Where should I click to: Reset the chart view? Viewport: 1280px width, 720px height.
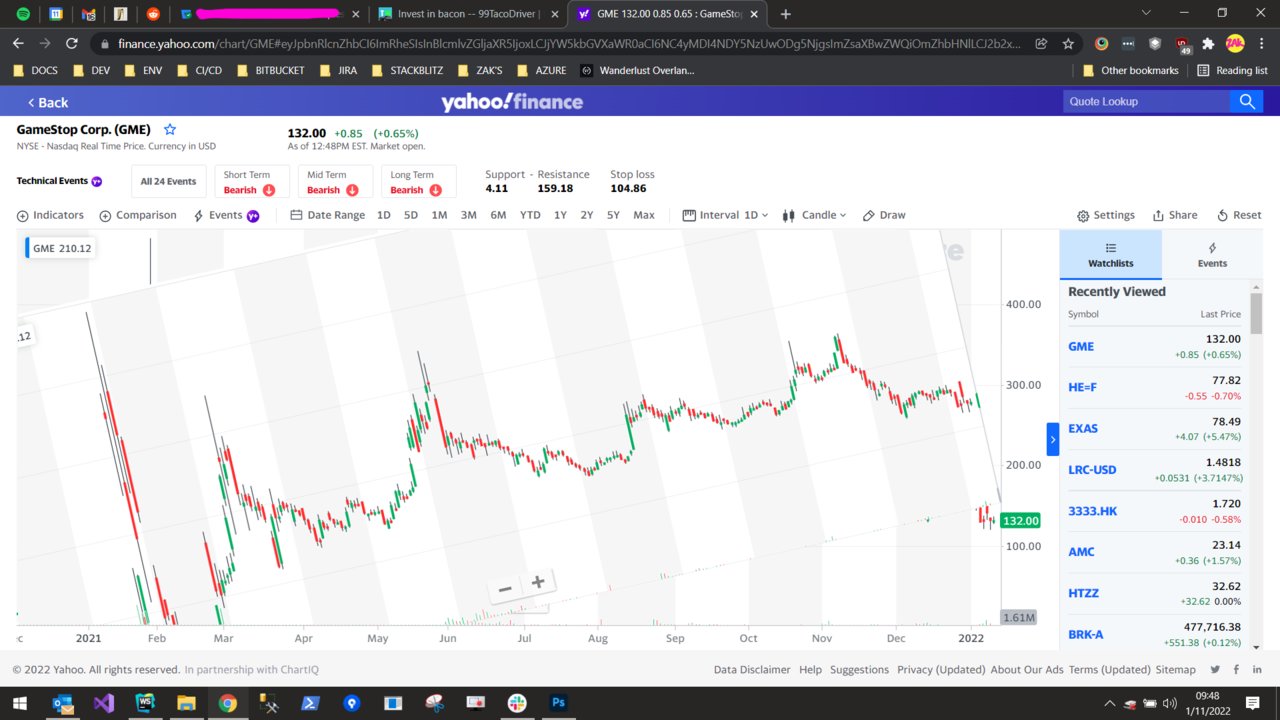(x=1239, y=215)
